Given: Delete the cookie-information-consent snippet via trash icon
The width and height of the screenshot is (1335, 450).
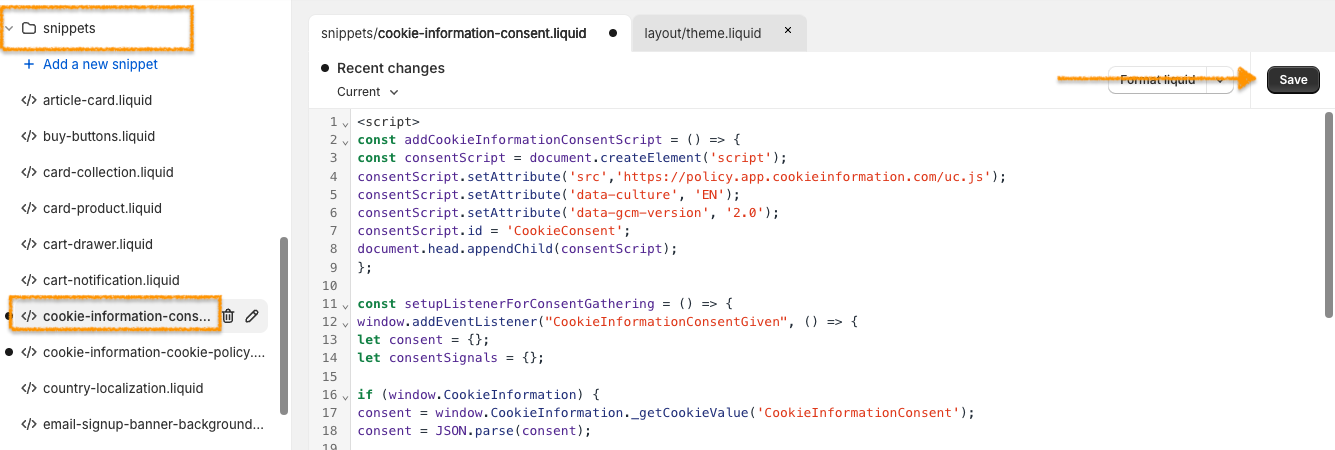Looking at the screenshot, I should click(x=228, y=316).
